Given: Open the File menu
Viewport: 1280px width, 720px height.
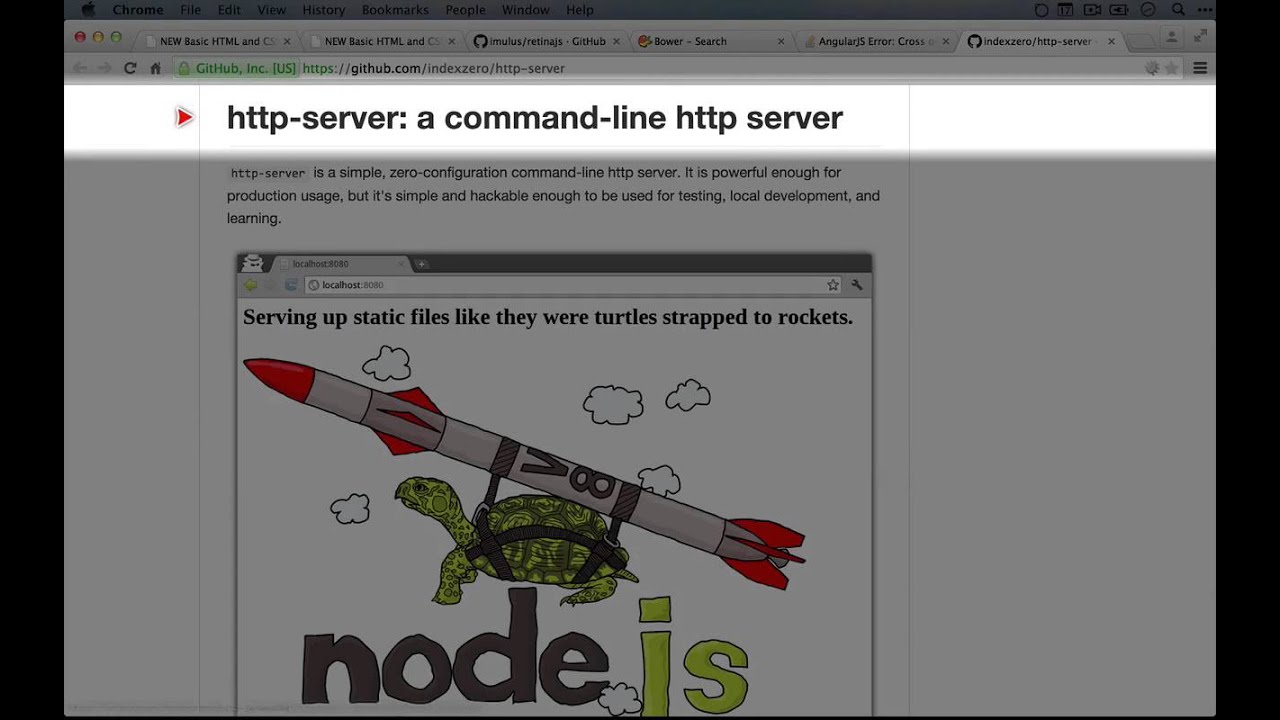Looking at the screenshot, I should (190, 10).
